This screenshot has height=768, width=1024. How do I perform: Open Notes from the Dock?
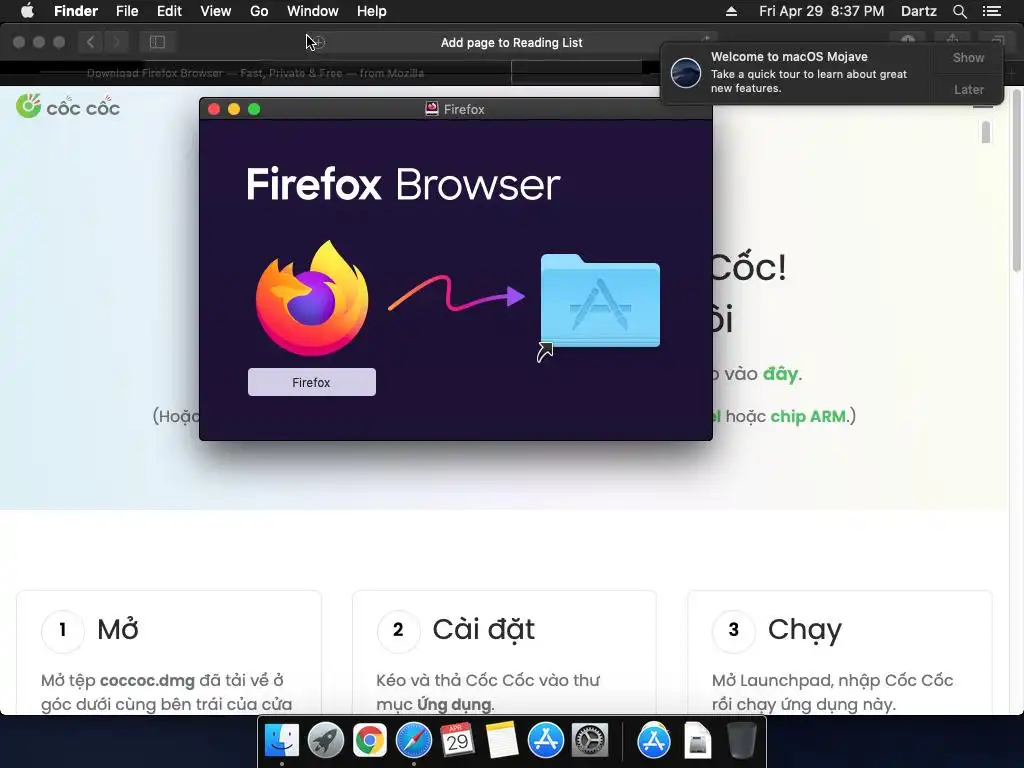pyautogui.click(x=502, y=740)
